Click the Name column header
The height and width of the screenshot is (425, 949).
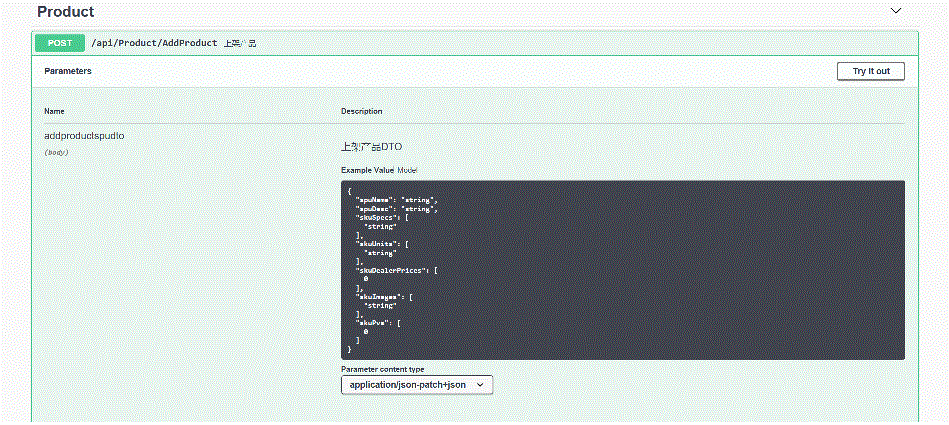point(54,111)
